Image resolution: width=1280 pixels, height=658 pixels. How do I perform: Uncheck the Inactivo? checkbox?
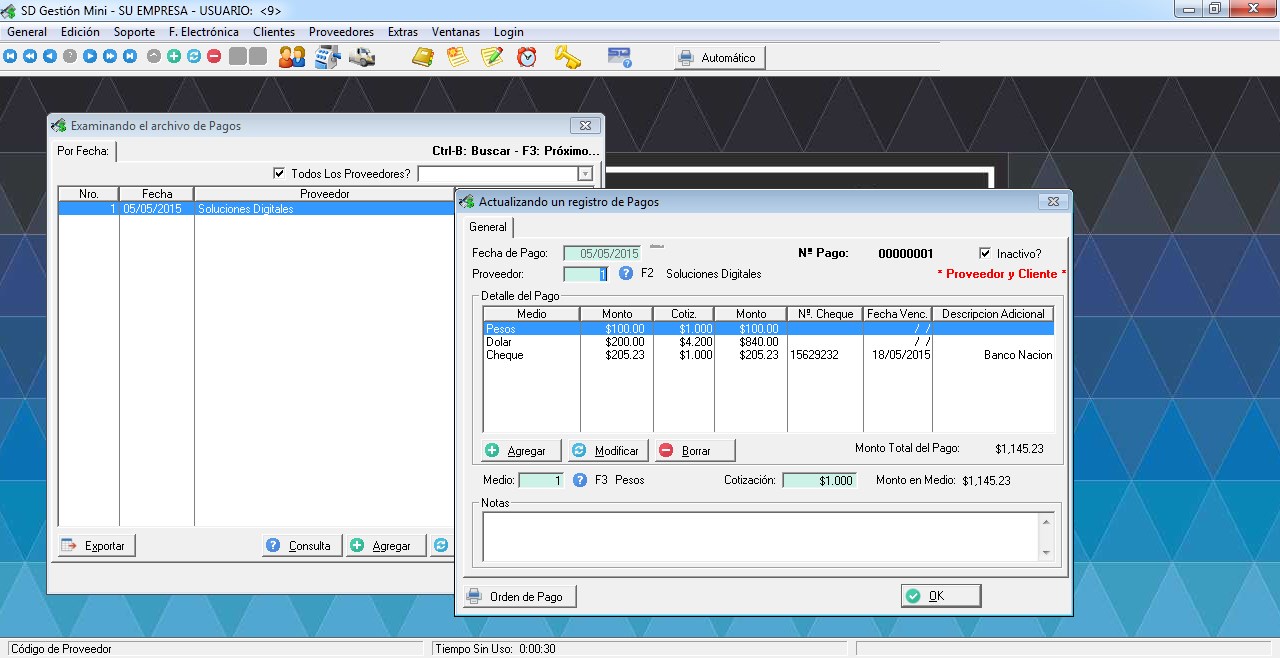985,254
